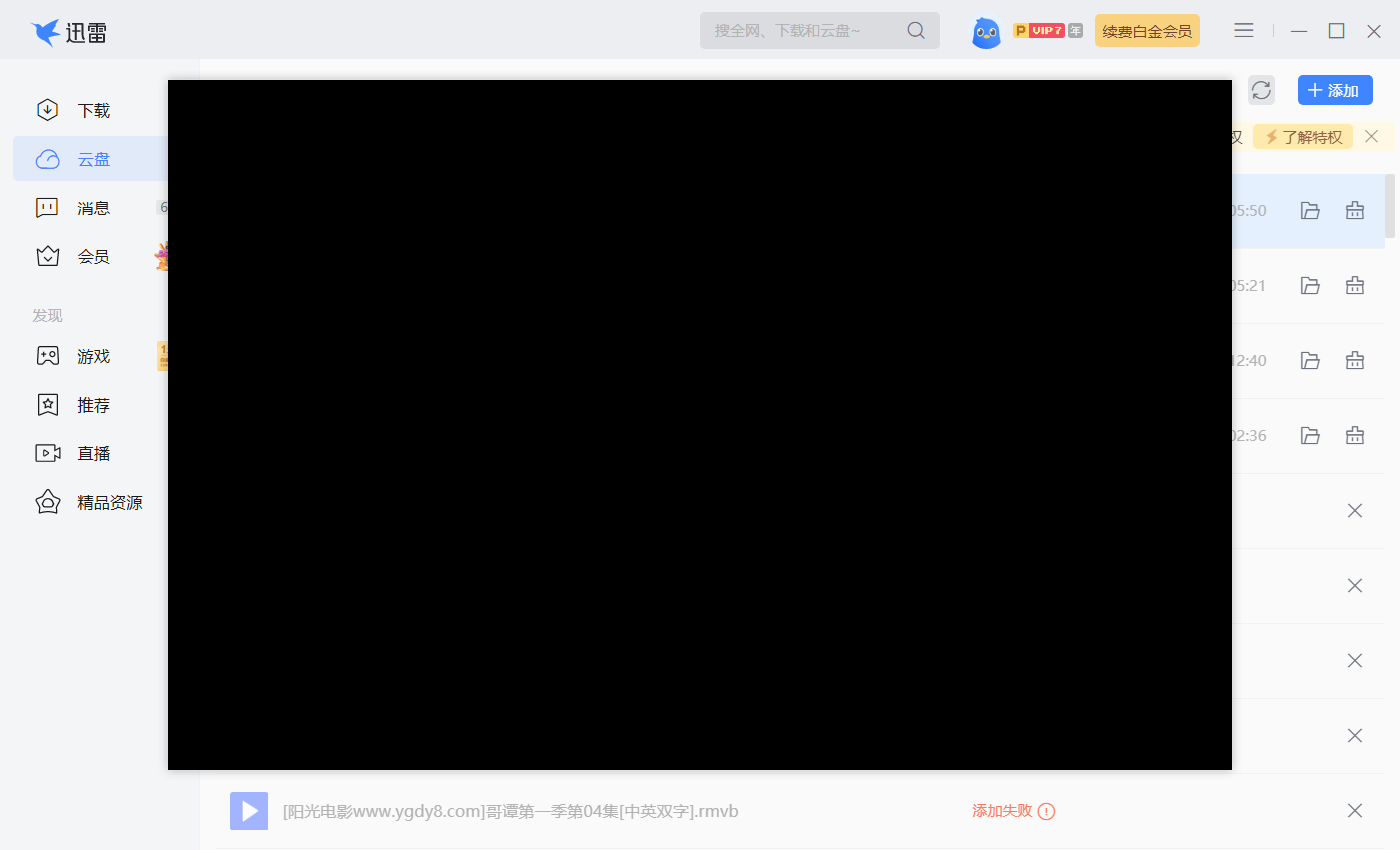The image size is (1400, 850).
Task: Delete the task with time ending 02:36
Action: pyautogui.click(x=1354, y=435)
